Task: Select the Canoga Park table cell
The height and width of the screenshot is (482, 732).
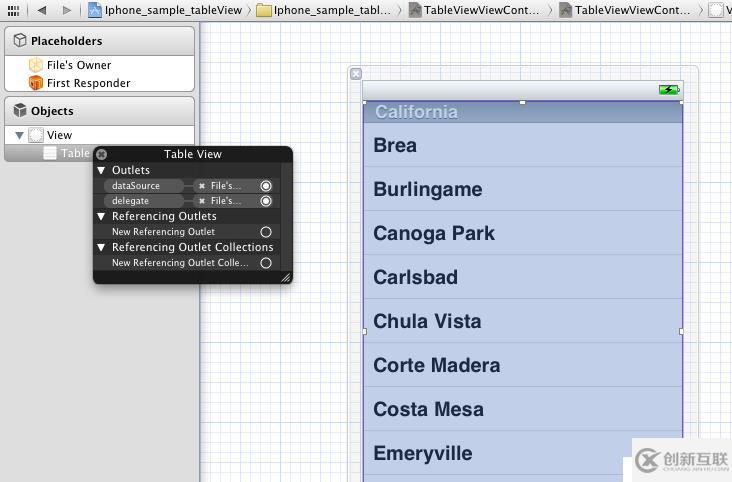Action: point(523,233)
